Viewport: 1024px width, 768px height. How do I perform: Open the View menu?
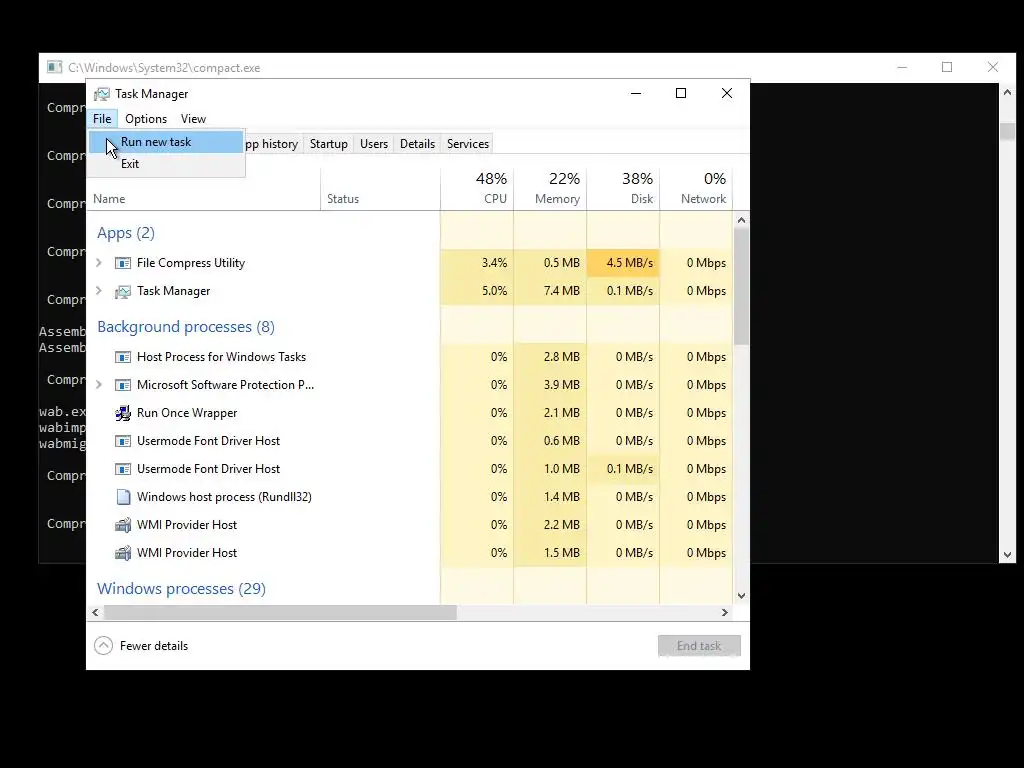tap(193, 119)
